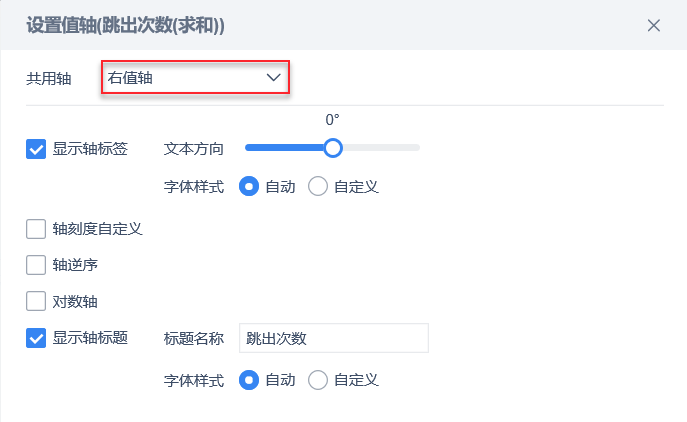Toggle the 显示轴标题 checkbox off
687x422 pixels.
[x=36, y=338]
